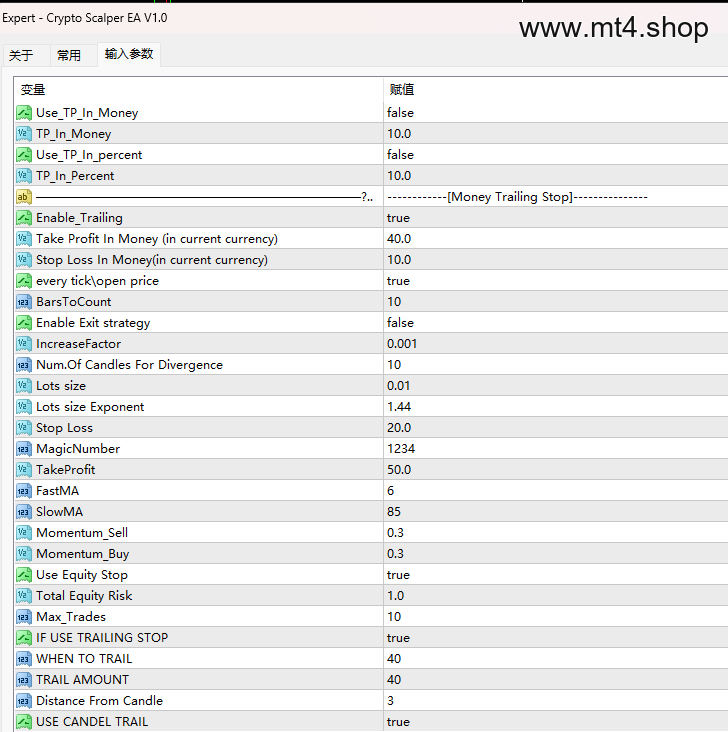728x732 pixels.
Task: Click the Enable Exit strategy boolean icon
Action: 24,323
